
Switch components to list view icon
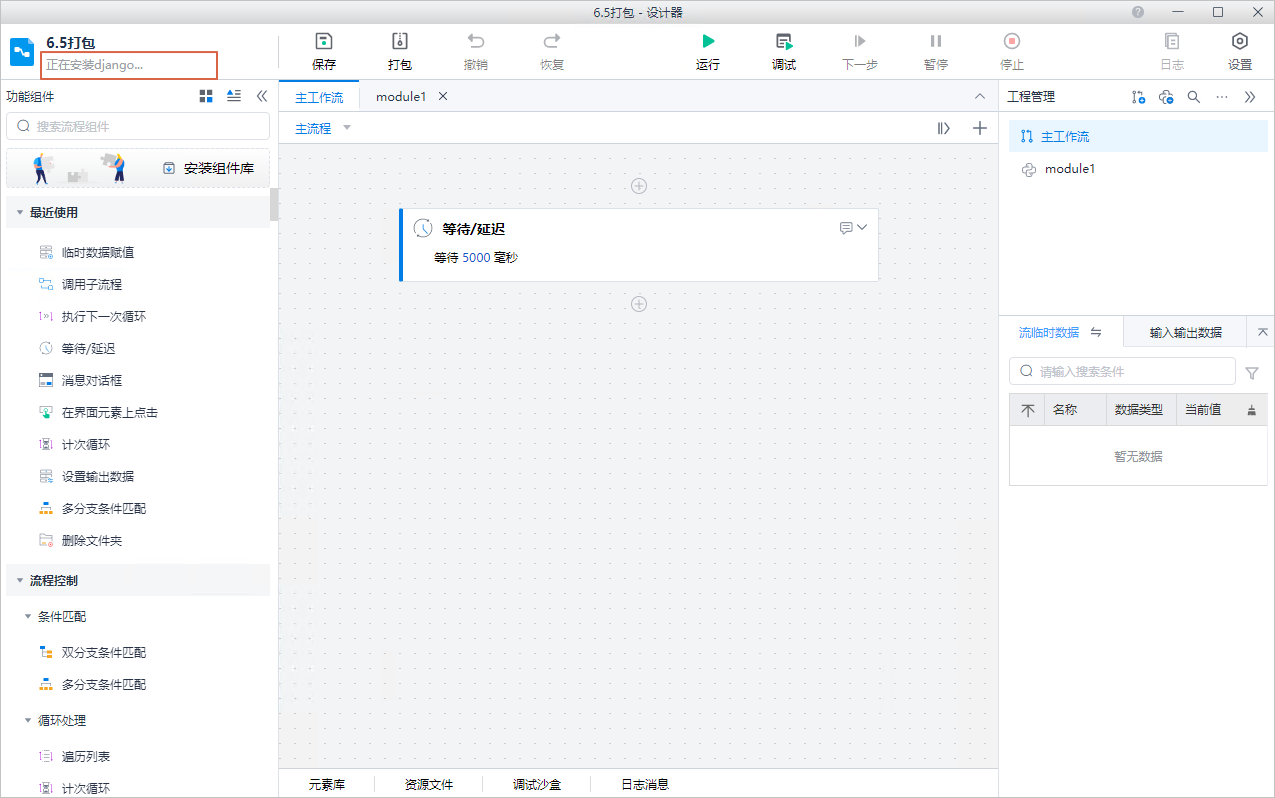[234, 96]
